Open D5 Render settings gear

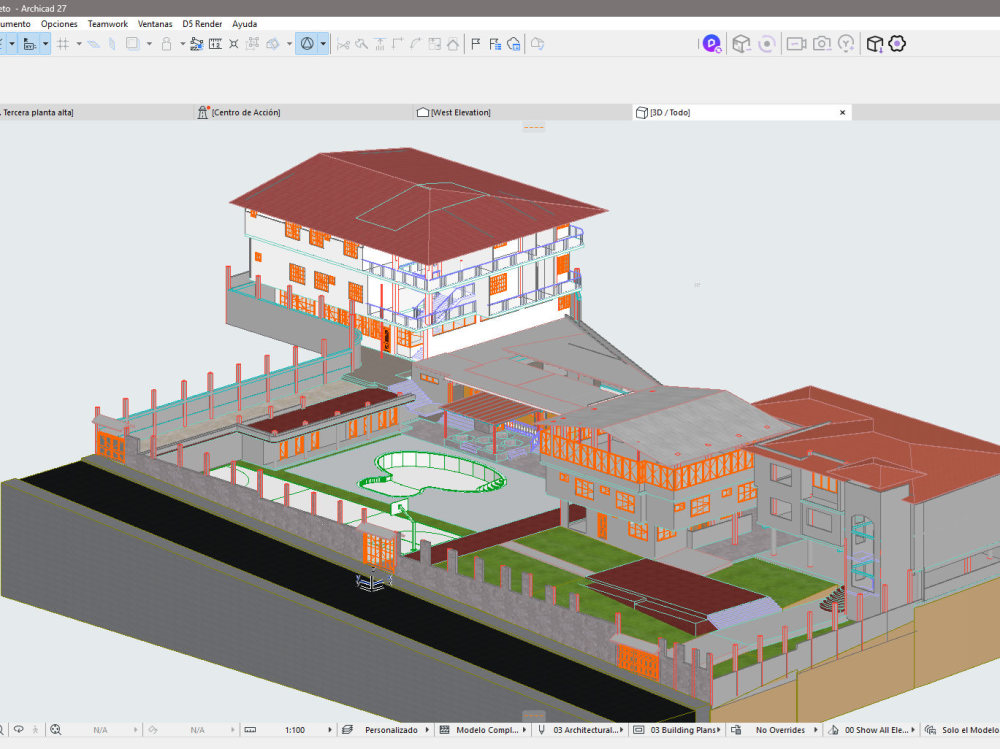point(897,44)
